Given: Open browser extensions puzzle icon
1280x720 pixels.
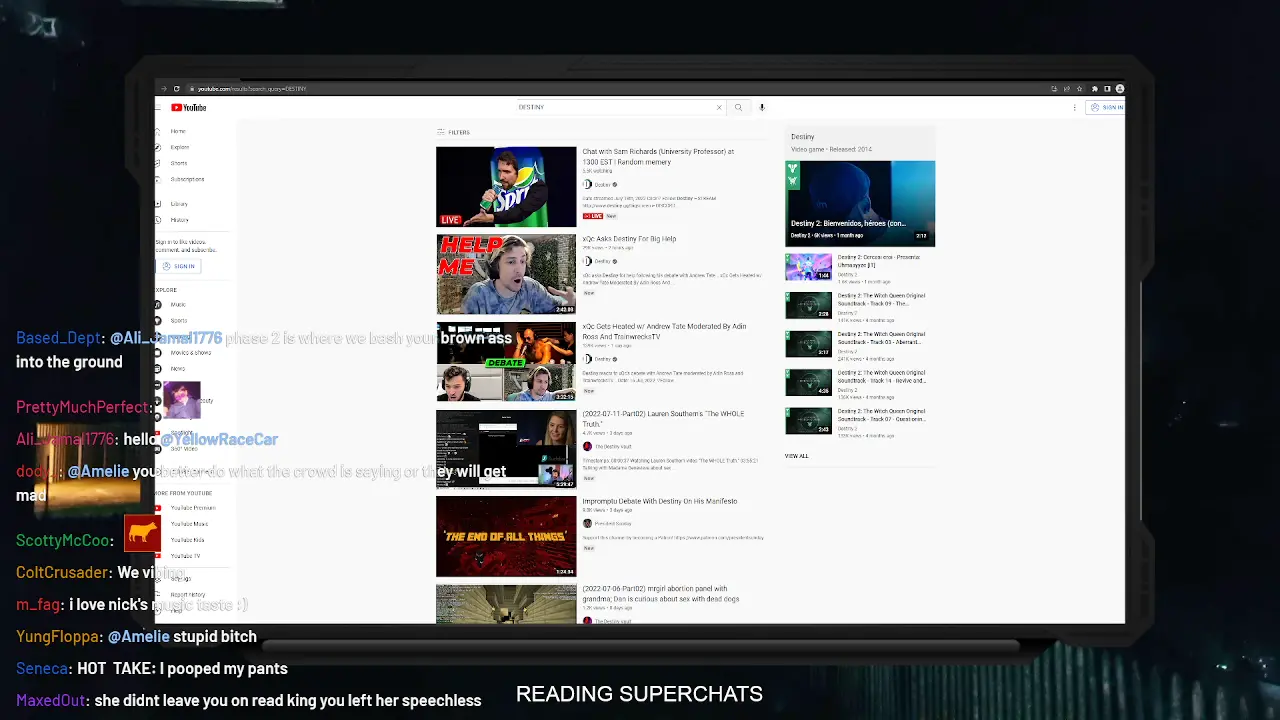Looking at the screenshot, I should (1094, 89).
